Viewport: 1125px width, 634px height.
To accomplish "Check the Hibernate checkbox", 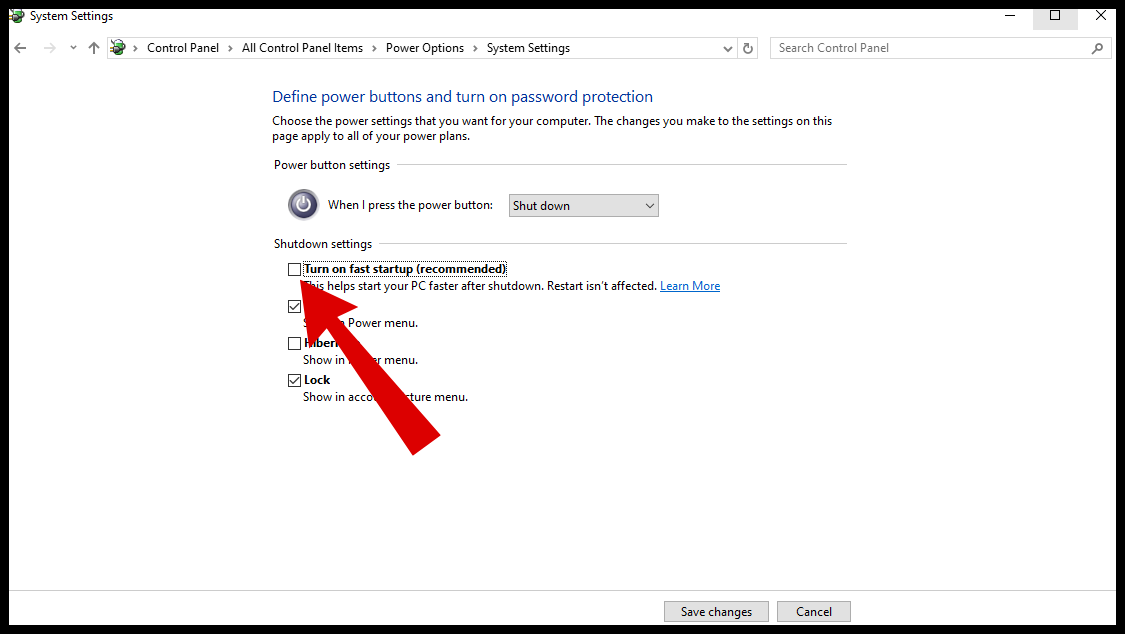I will click(294, 343).
